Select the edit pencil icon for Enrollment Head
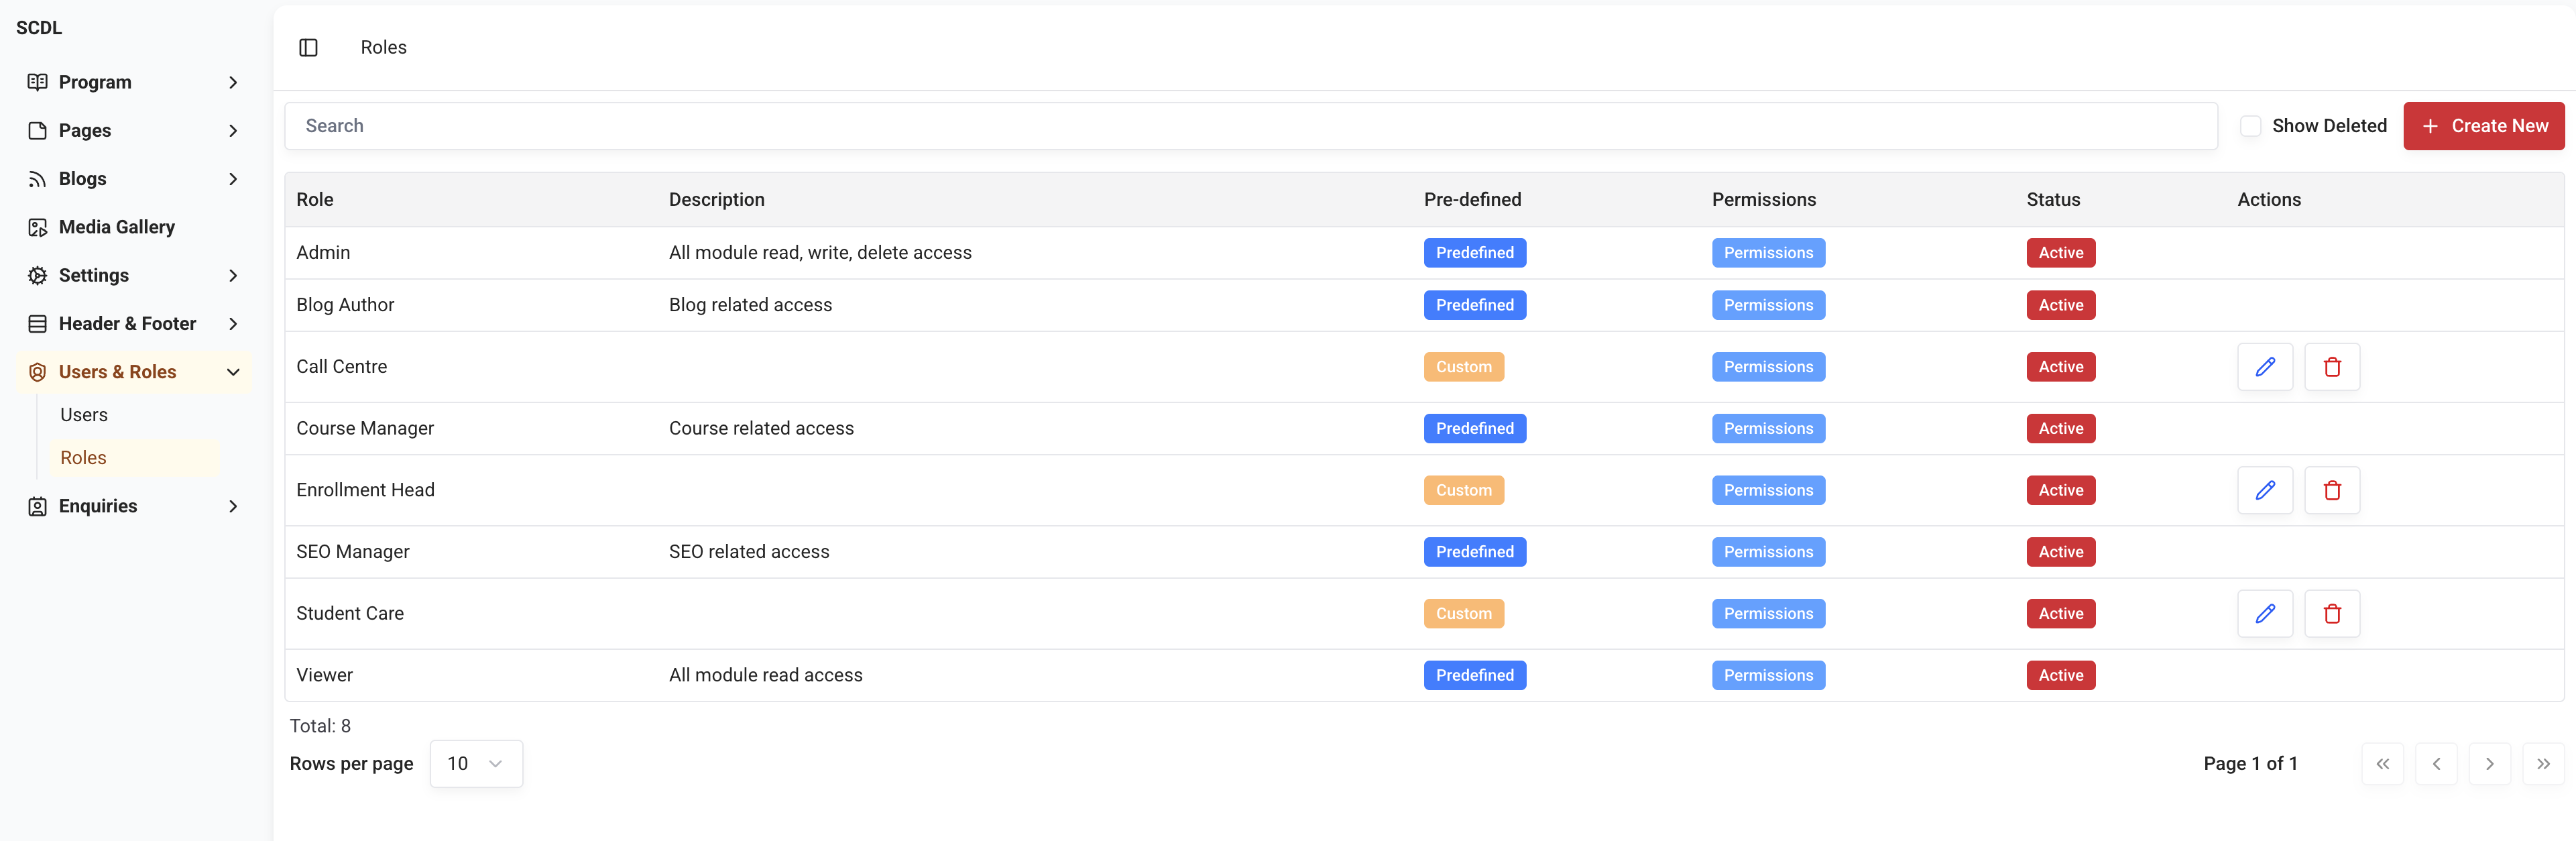This screenshot has height=841, width=2576. (x=2265, y=490)
